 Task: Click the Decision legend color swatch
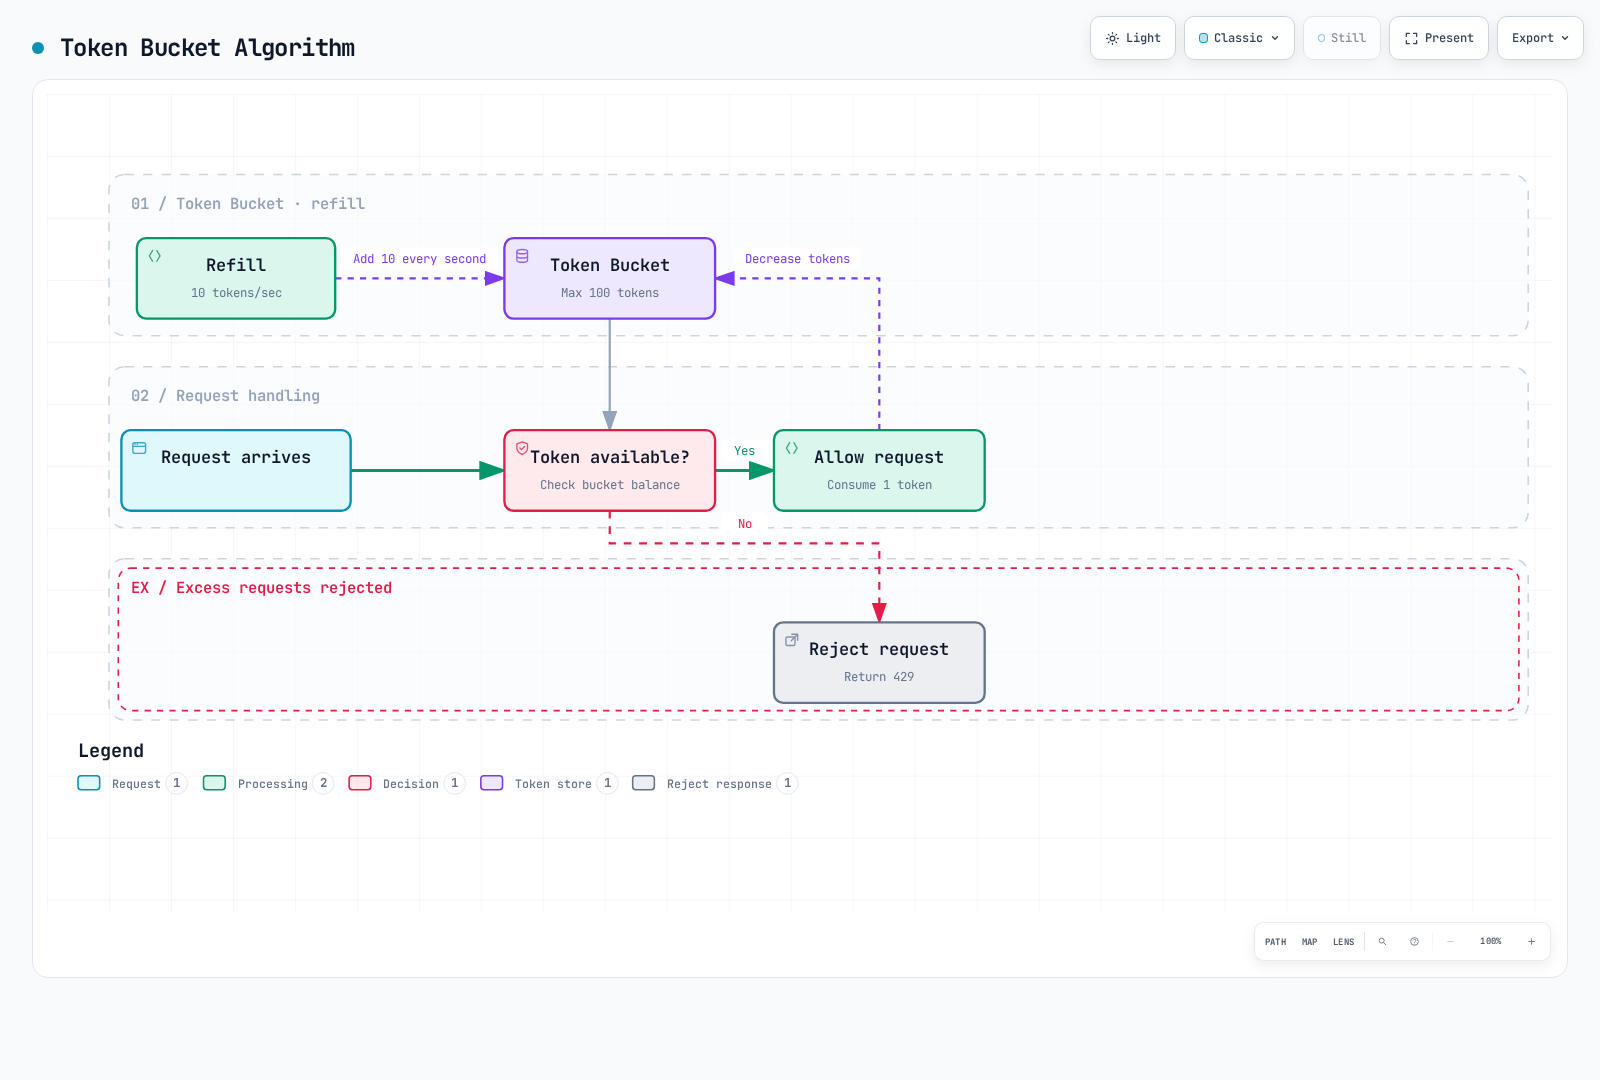pyautogui.click(x=360, y=783)
